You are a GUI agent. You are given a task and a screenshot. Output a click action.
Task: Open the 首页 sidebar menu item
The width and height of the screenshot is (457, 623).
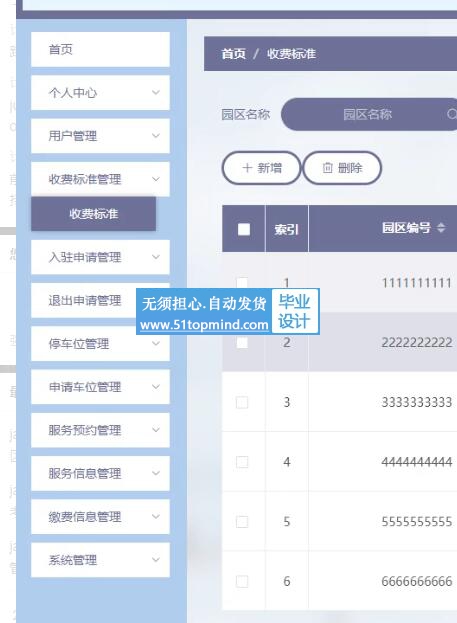pyautogui.click(x=100, y=50)
